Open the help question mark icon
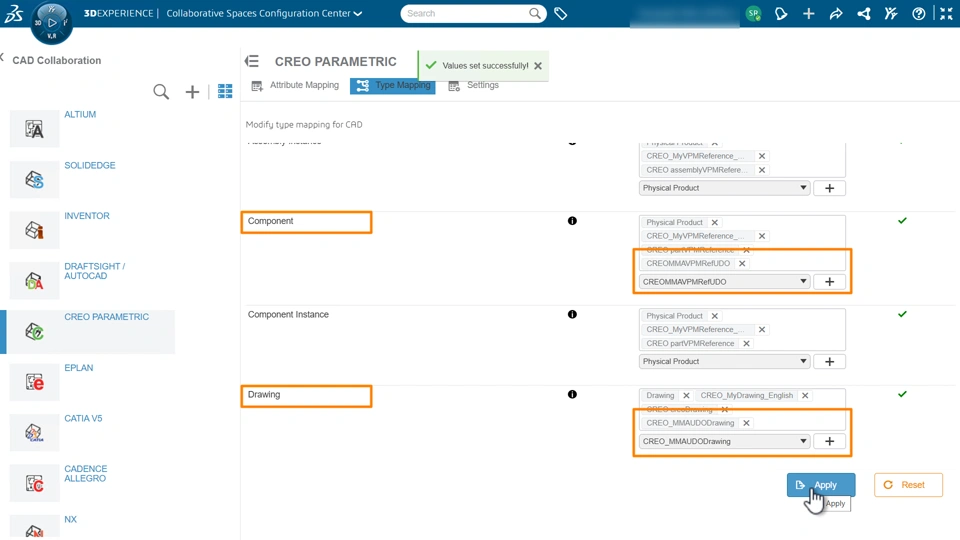 918,13
